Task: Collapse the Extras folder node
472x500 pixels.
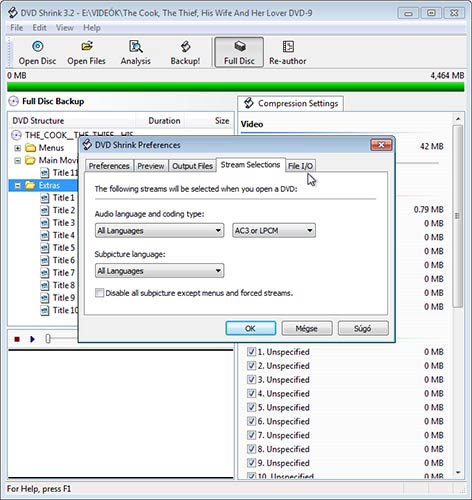Action: (x=18, y=186)
